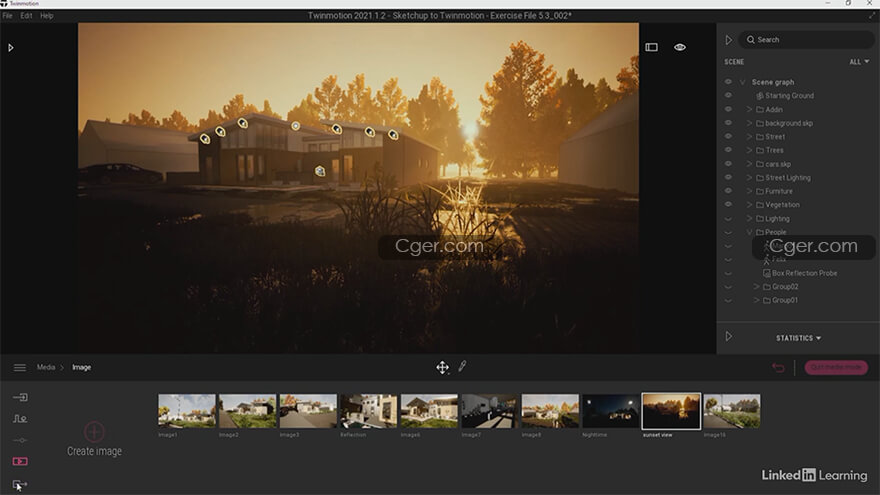
Task: Click the Box Reflection Probe icon
Action: pyautogui.click(x=767, y=273)
